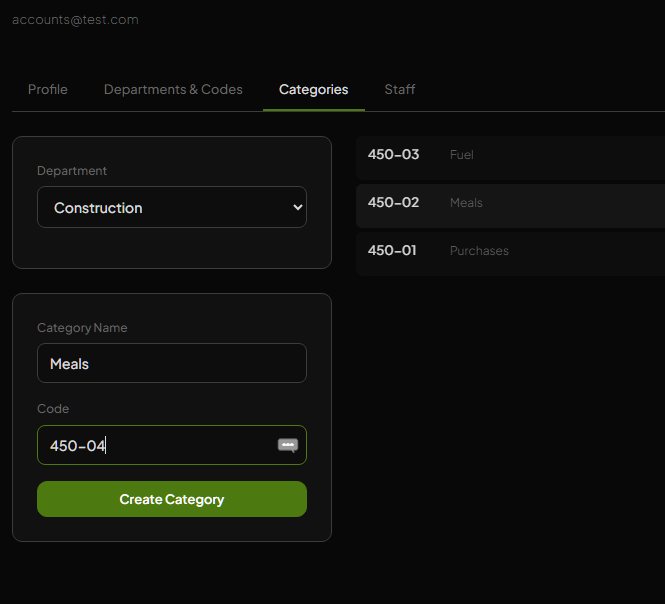The width and height of the screenshot is (665, 604).
Task: Click the Category Name label
Action: tap(82, 328)
